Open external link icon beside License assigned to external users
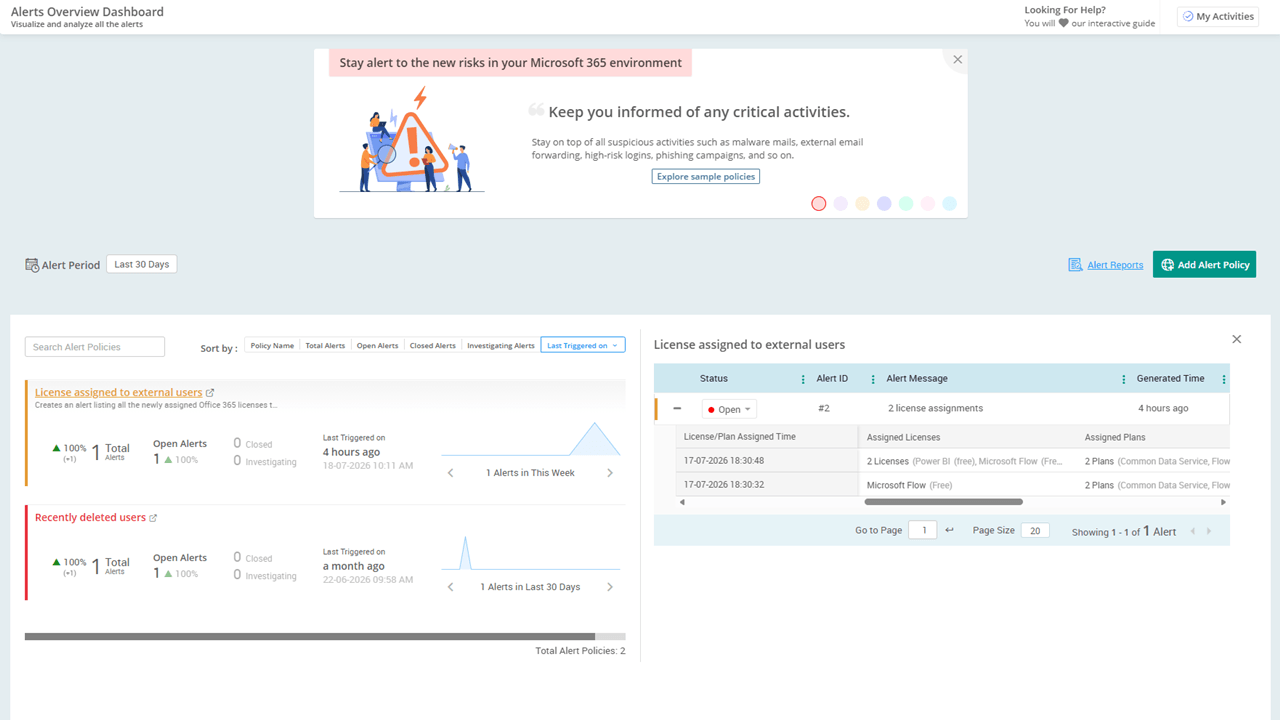The image size is (1280, 720). click(x=210, y=393)
